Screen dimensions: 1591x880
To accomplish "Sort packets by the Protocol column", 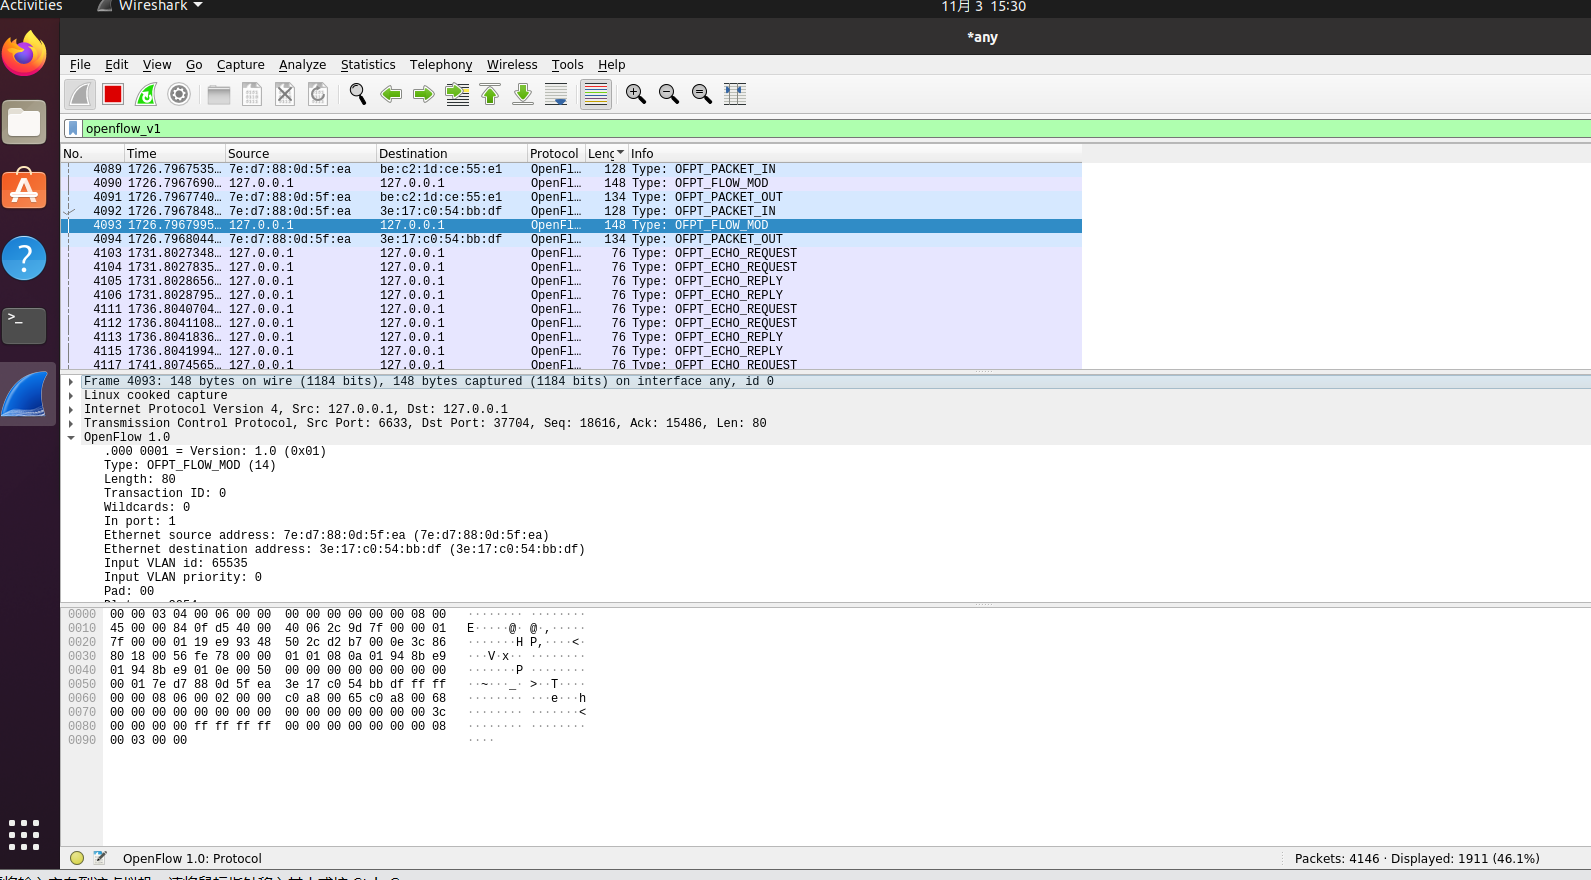I will [557, 154].
